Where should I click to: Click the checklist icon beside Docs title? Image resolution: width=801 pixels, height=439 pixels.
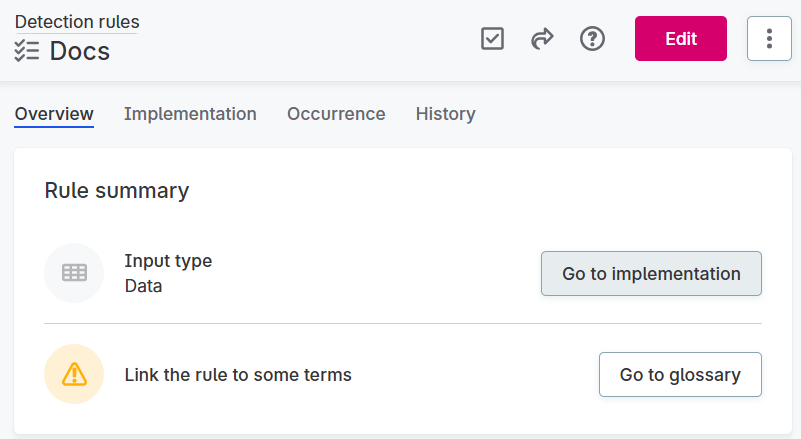26,51
